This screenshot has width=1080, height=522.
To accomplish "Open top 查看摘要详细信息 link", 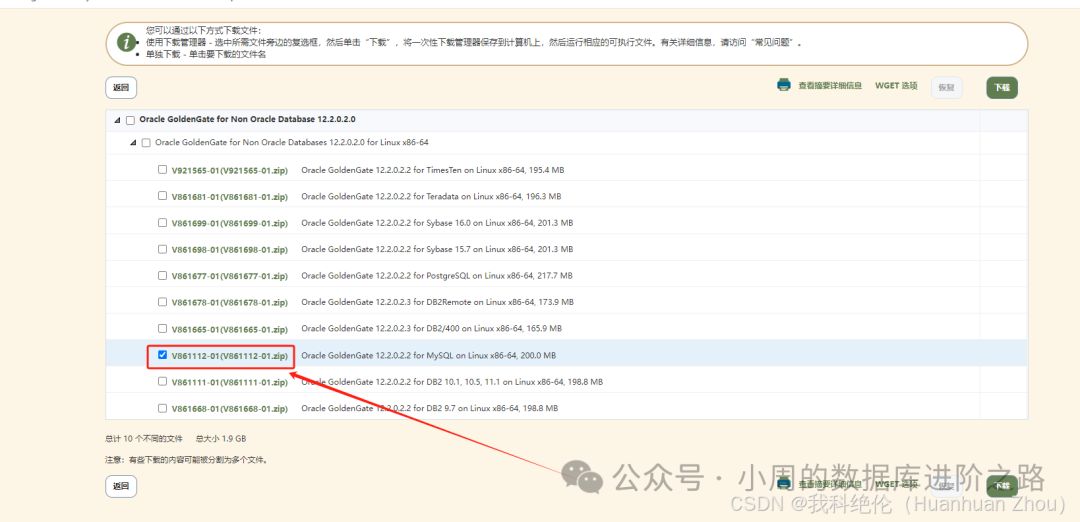I will coord(830,86).
